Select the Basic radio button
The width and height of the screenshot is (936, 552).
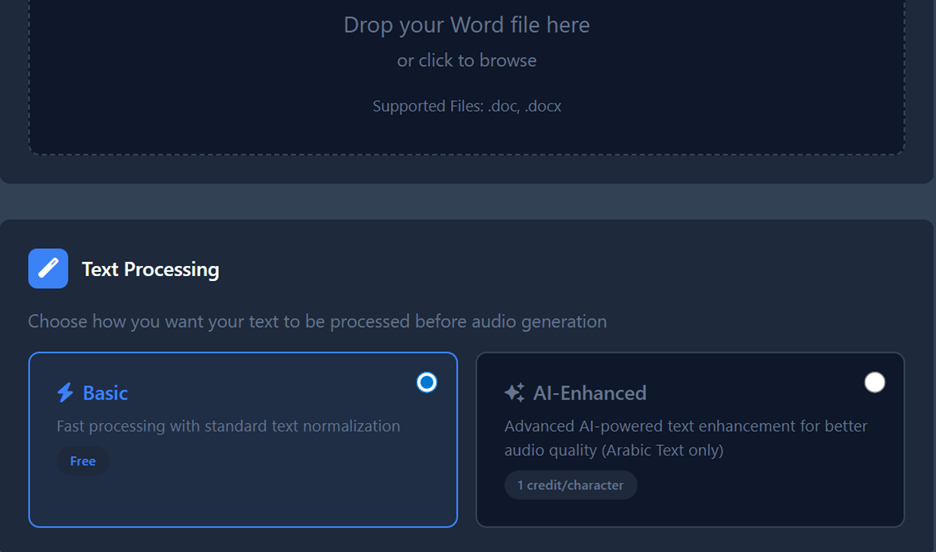[427, 382]
